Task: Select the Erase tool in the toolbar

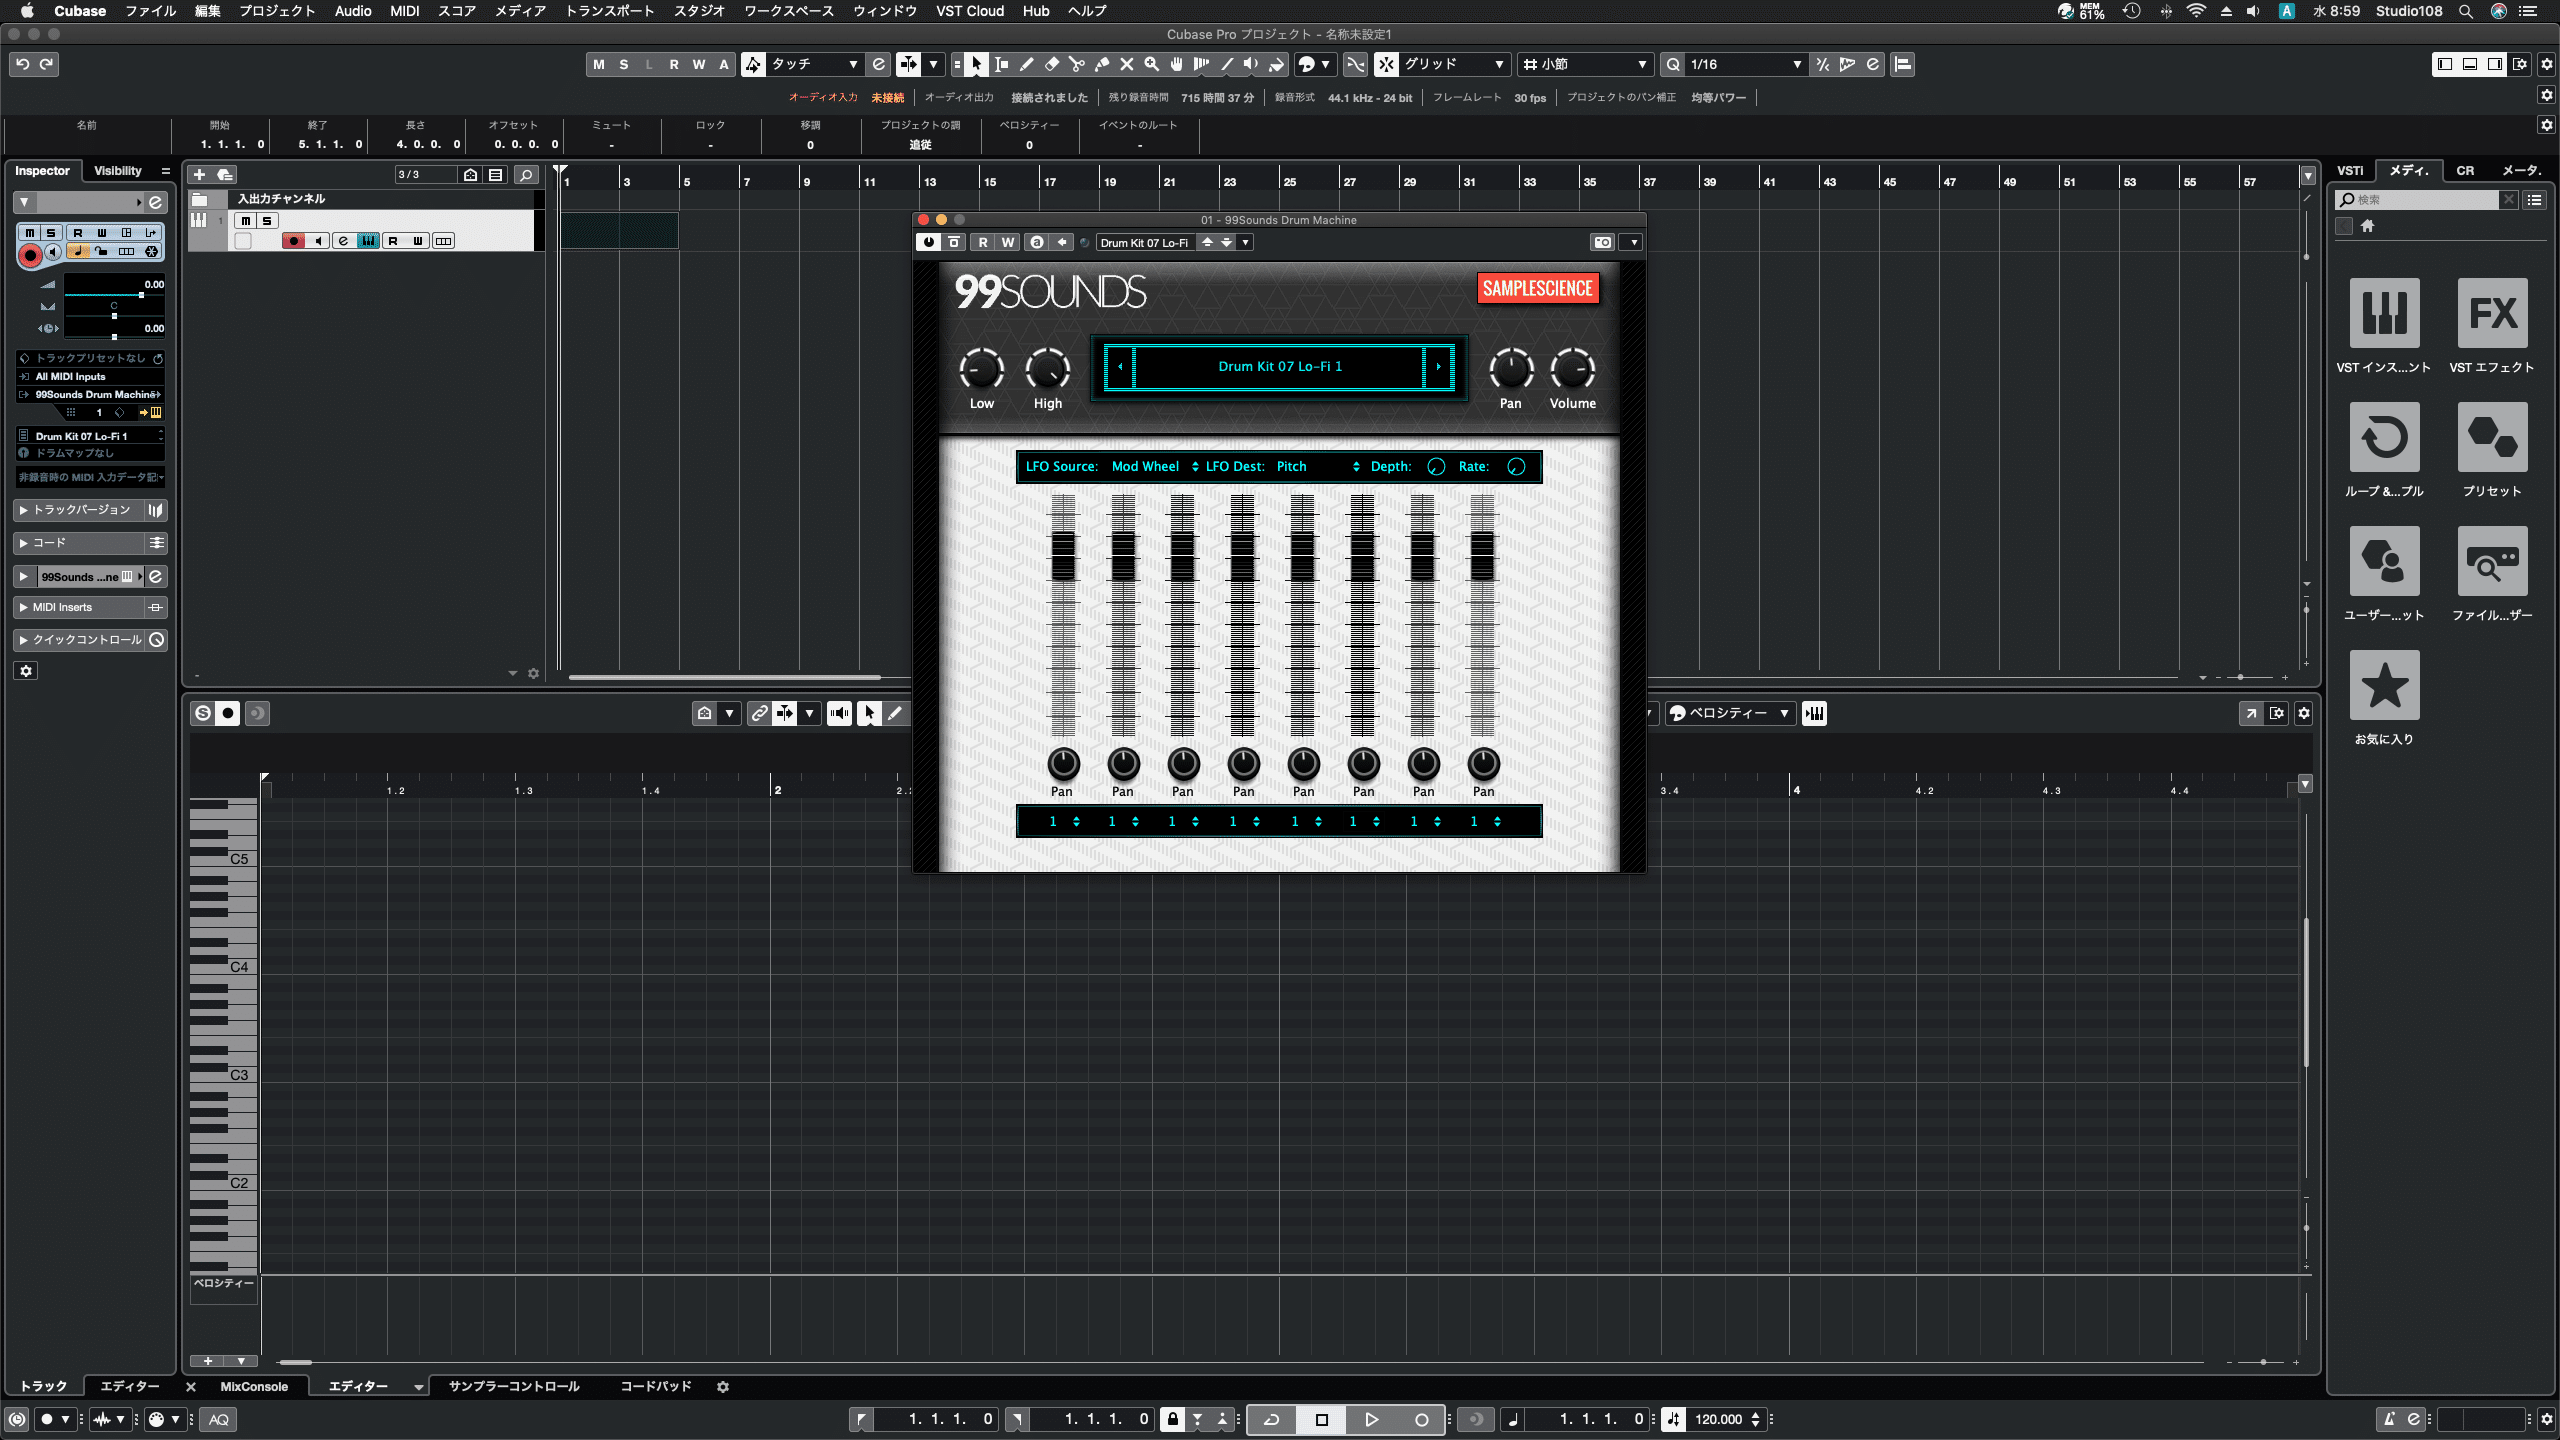Action: [1051, 64]
